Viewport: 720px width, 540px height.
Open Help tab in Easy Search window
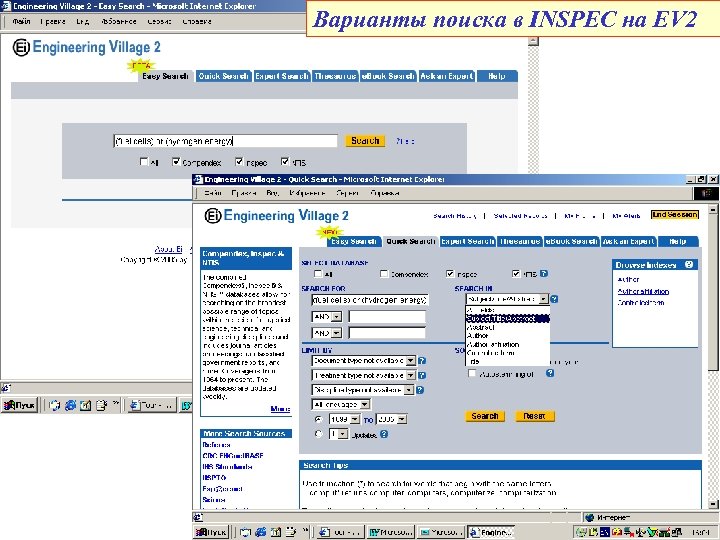click(x=497, y=76)
